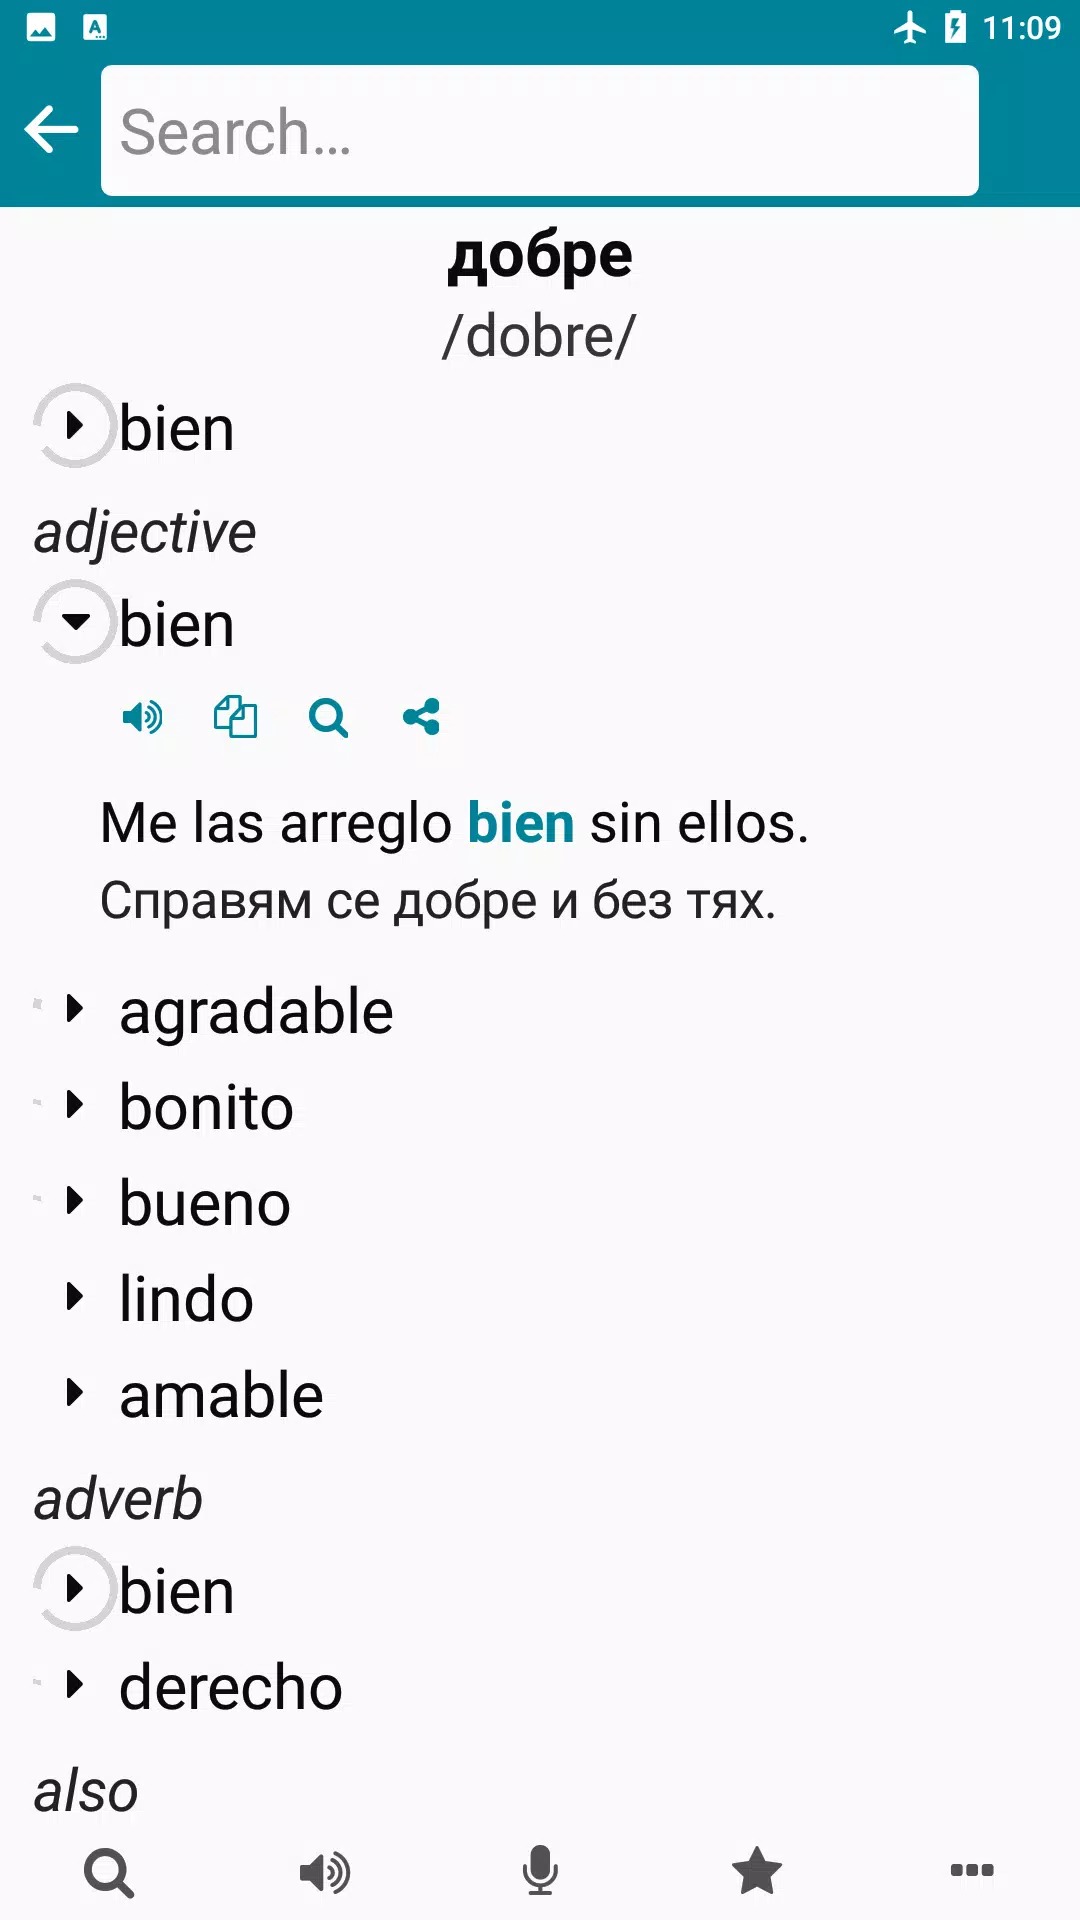Open the more options menu
This screenshot has height=1920, width=1080.
[971, 1870]
